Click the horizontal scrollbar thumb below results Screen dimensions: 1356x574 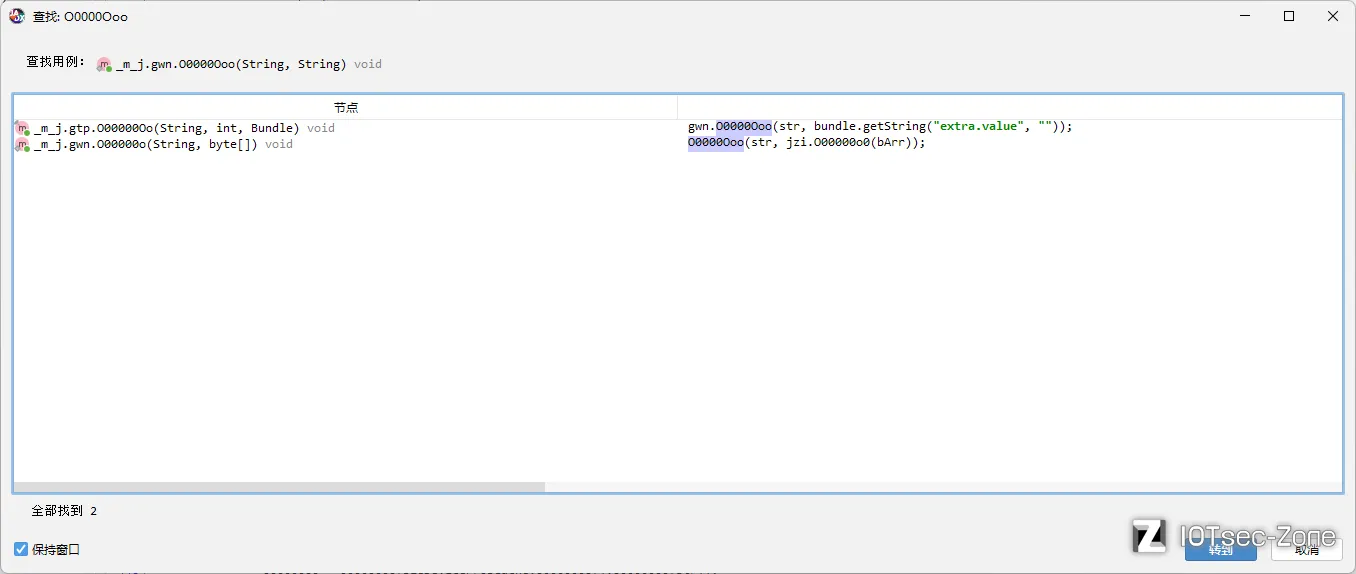[x=279, y=487]
